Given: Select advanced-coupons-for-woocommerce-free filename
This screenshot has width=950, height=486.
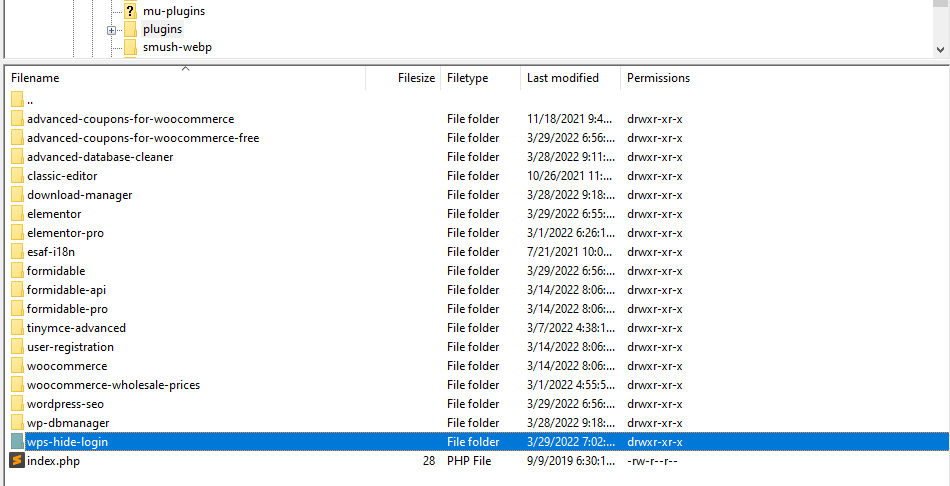Looking at the screenshot, I should [x=143, y=138].
